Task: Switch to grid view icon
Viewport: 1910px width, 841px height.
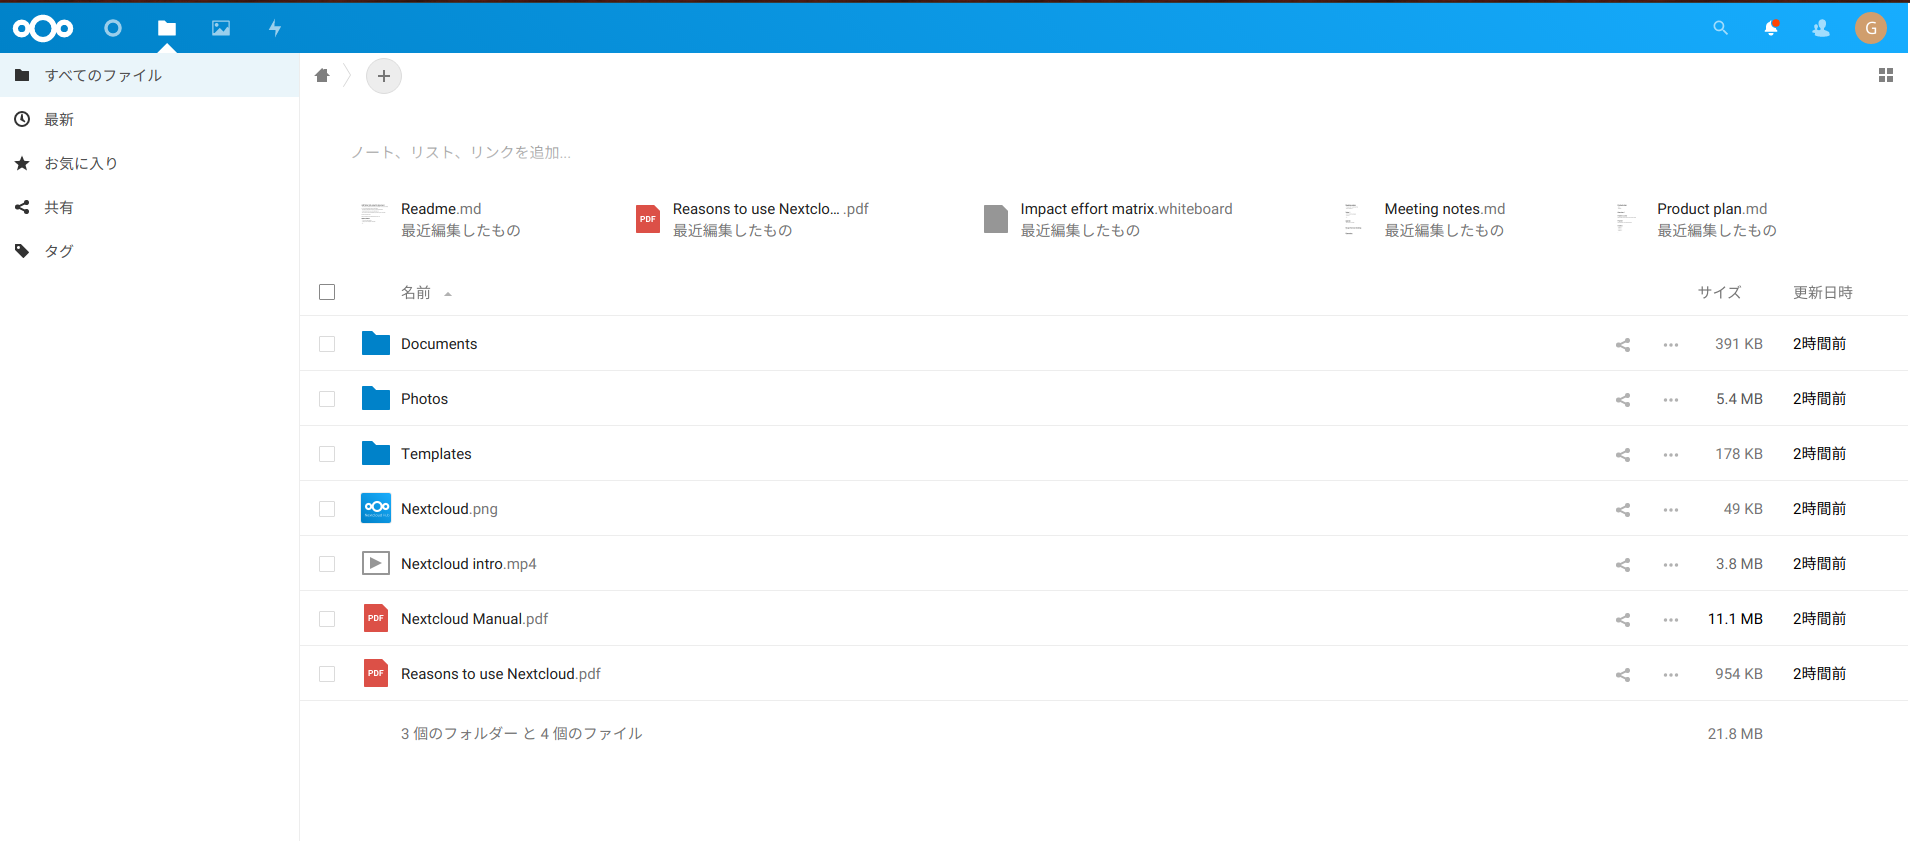Action: (1886, 75)
